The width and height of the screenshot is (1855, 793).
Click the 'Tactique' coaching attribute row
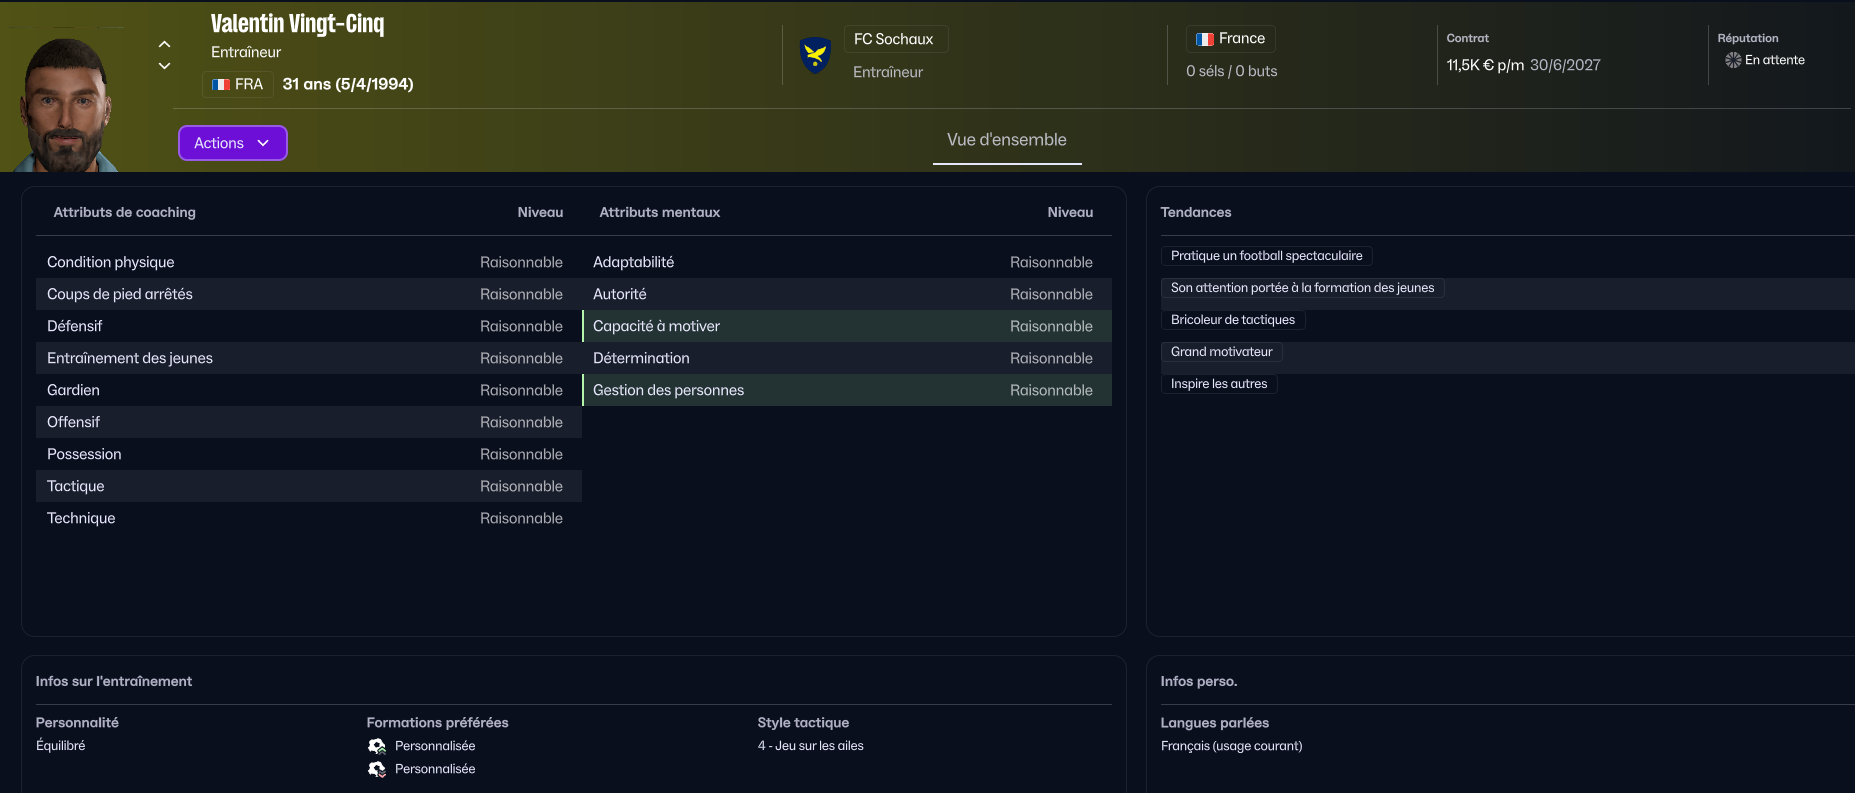pos(306,486)
